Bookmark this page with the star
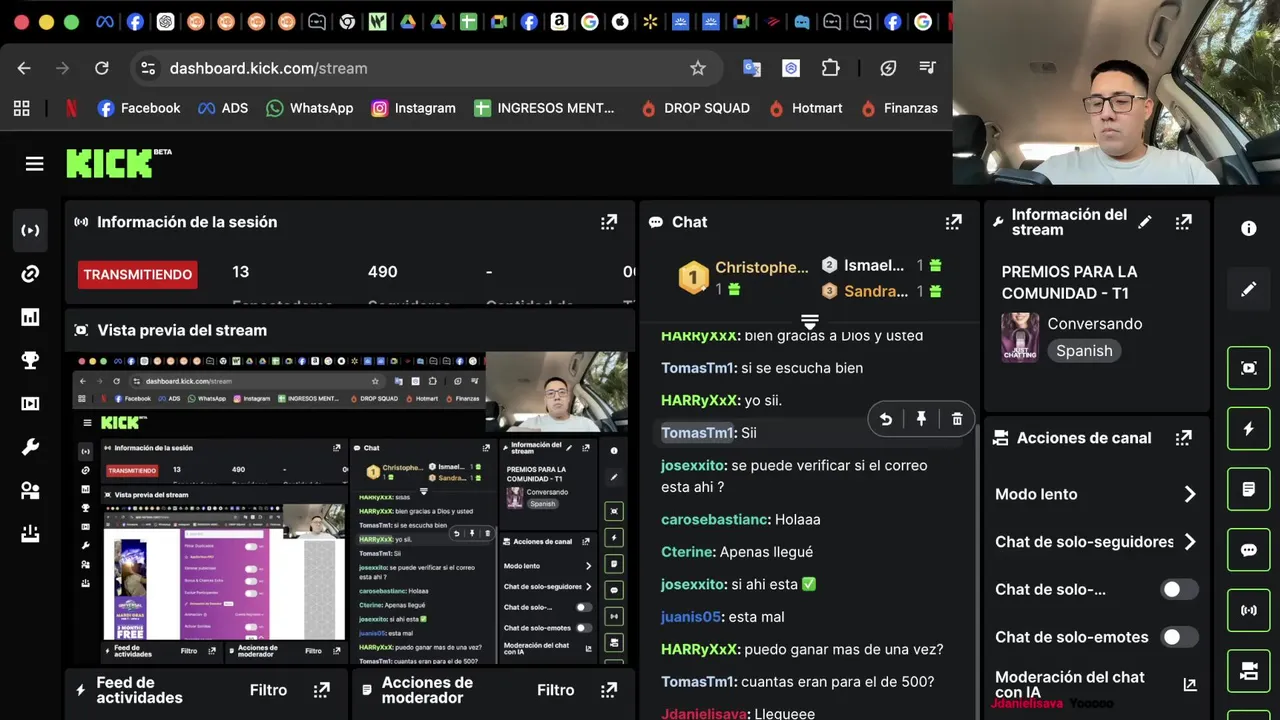This screenshot has width=1280, height=720. coord(698,68)
